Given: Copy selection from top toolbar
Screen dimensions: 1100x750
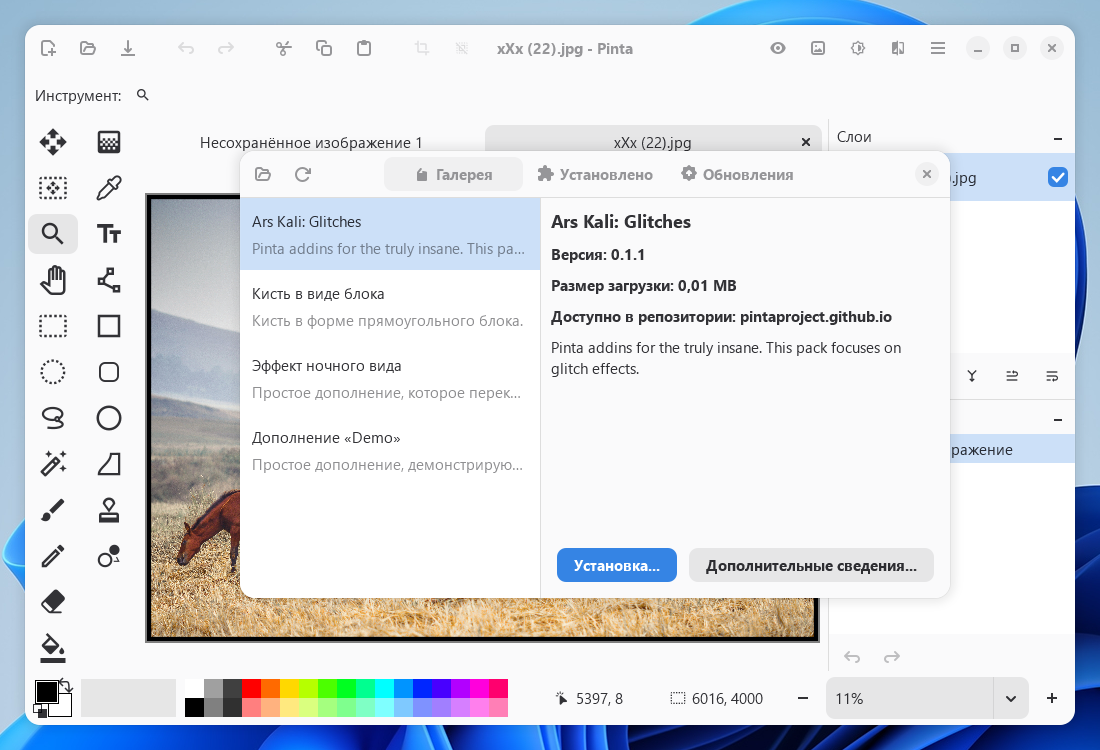Looking at the screenshot, I should (x=323, y=48).
